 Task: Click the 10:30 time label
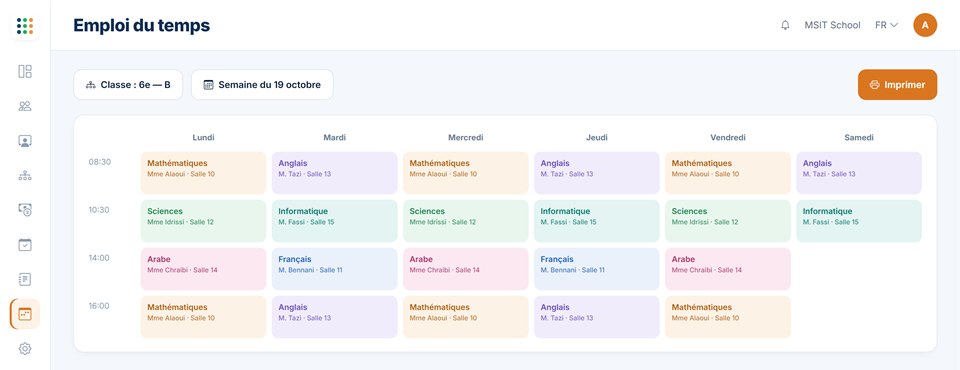coord(99,210)
